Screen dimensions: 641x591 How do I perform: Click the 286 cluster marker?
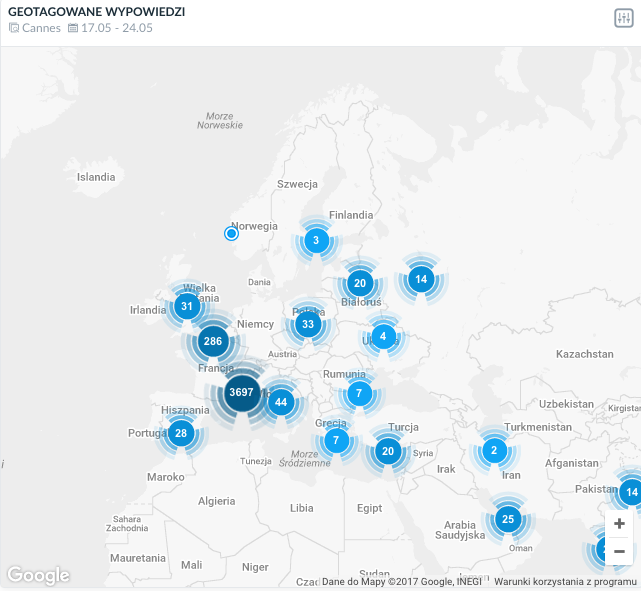click(x=213, y=342)
